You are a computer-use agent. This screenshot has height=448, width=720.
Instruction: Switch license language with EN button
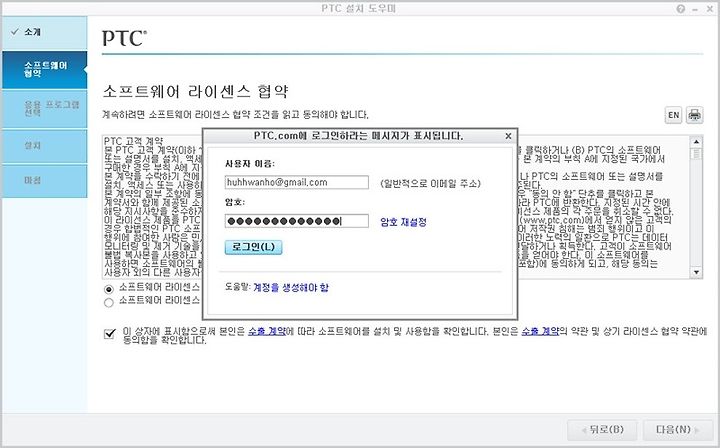pyautogui.click(x=673, y=115)
